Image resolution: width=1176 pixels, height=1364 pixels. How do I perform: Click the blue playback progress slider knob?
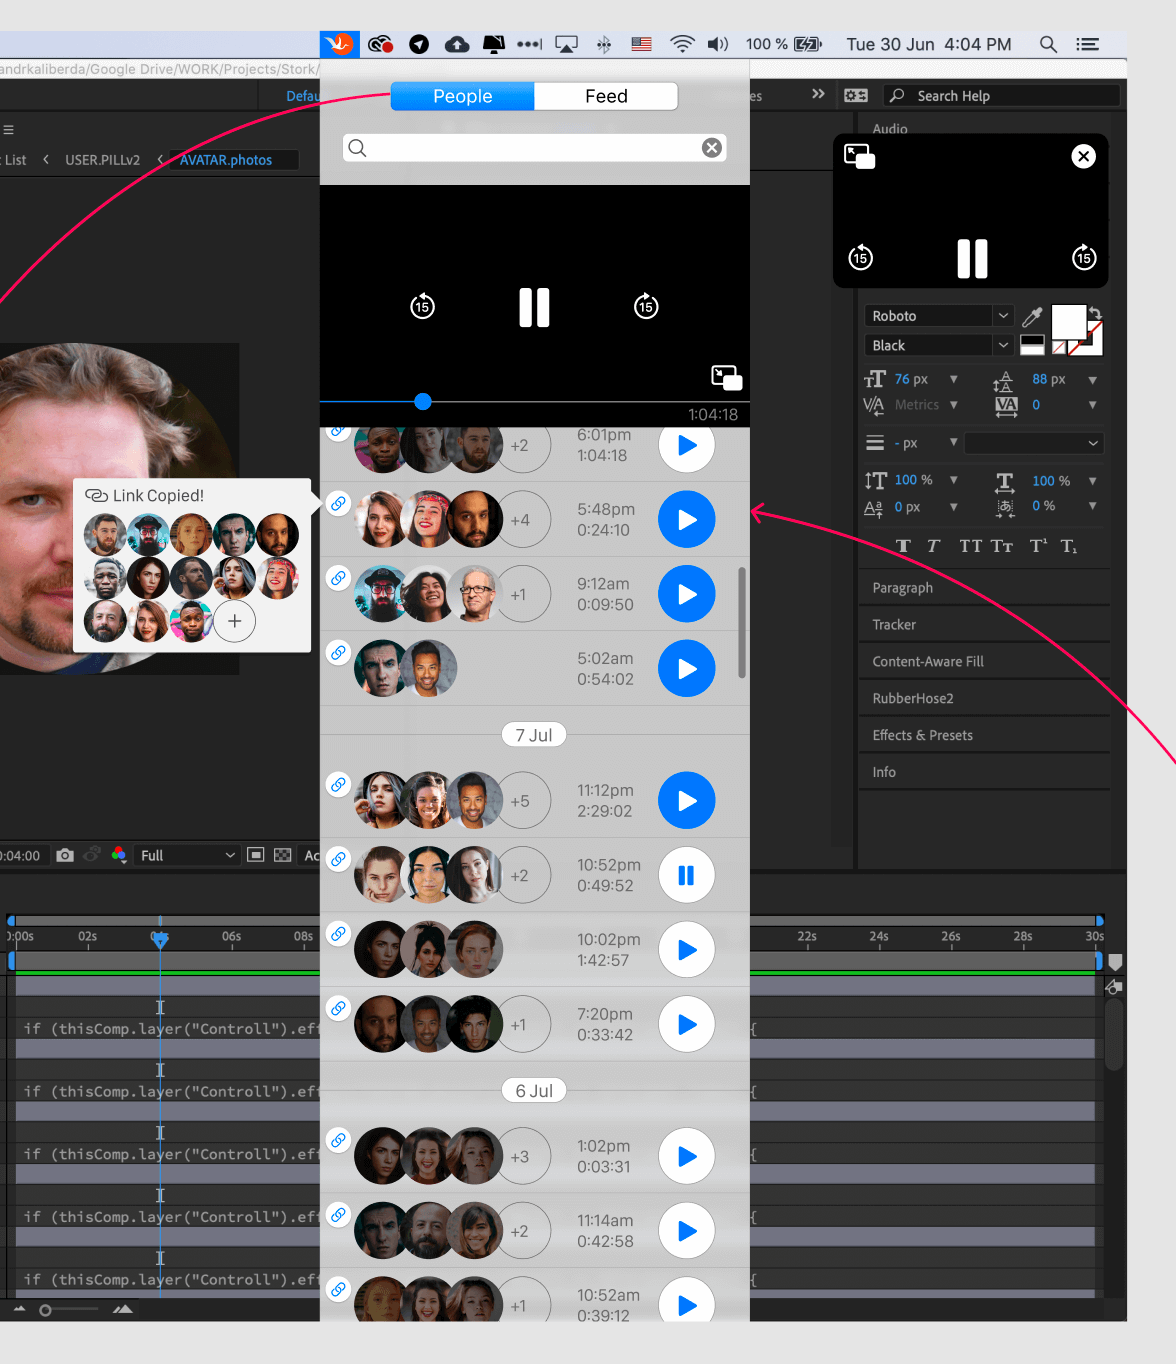[x=423, y=401]
